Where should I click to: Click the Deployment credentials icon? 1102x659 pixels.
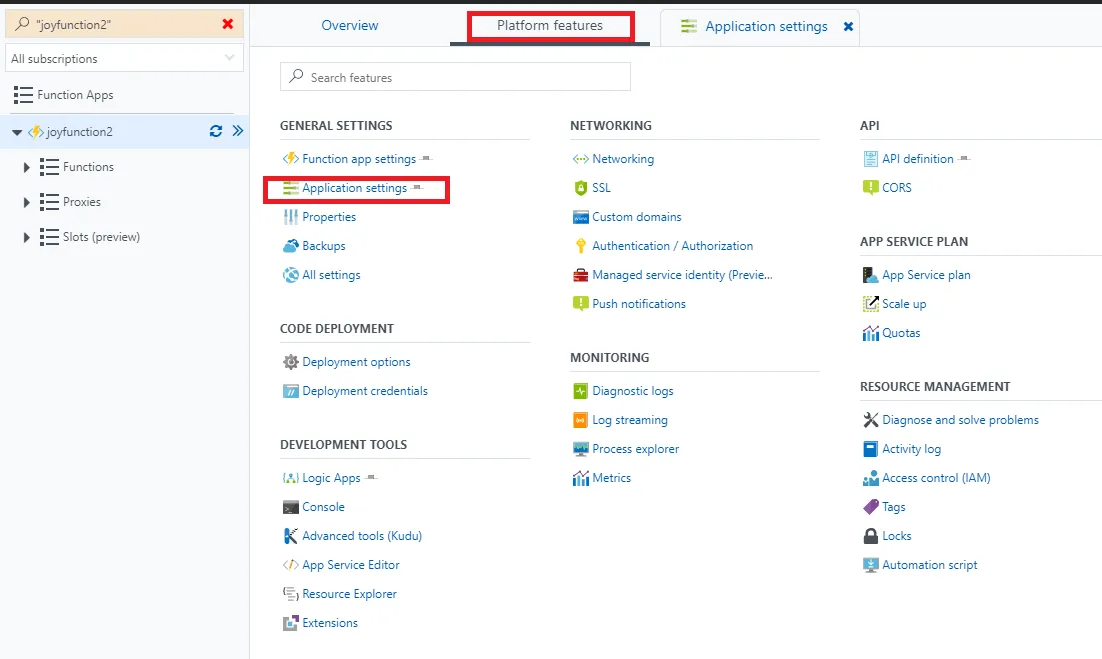[290, 391]
